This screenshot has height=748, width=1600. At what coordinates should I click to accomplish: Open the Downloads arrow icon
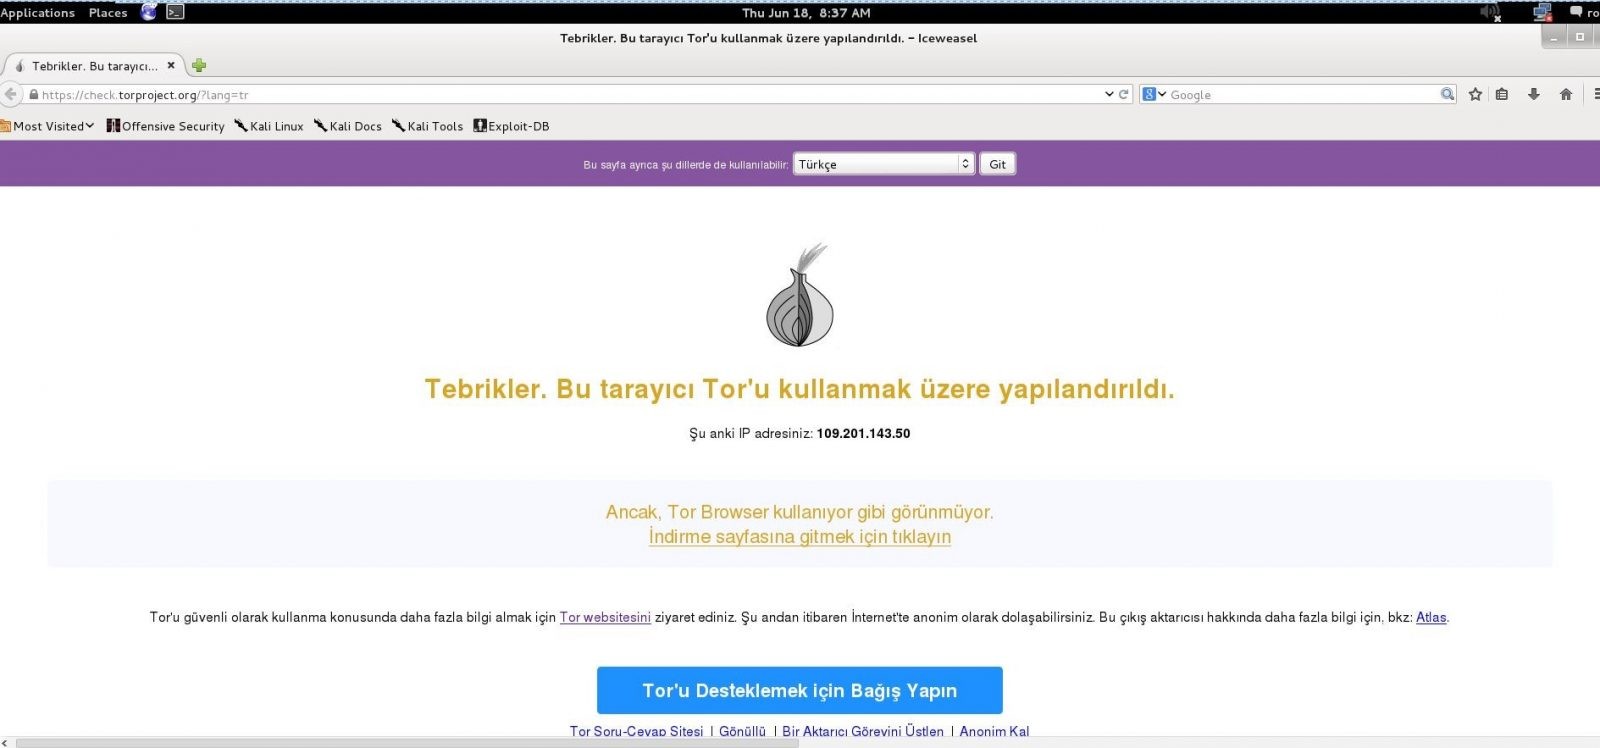pyautogui.click(x=1533, y=94)
